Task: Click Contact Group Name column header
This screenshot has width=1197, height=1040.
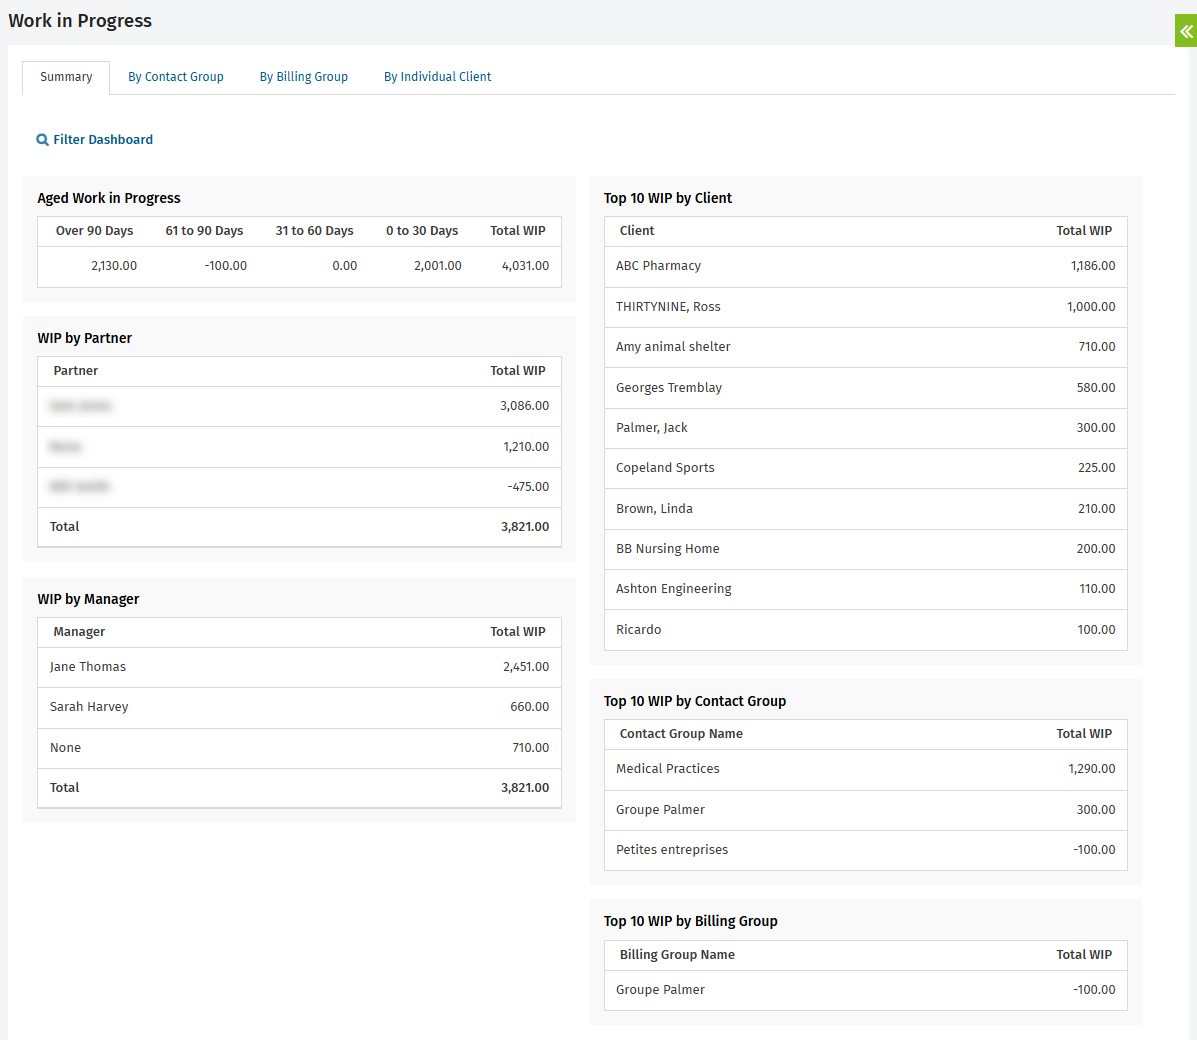Action: (x=681, y=734)
